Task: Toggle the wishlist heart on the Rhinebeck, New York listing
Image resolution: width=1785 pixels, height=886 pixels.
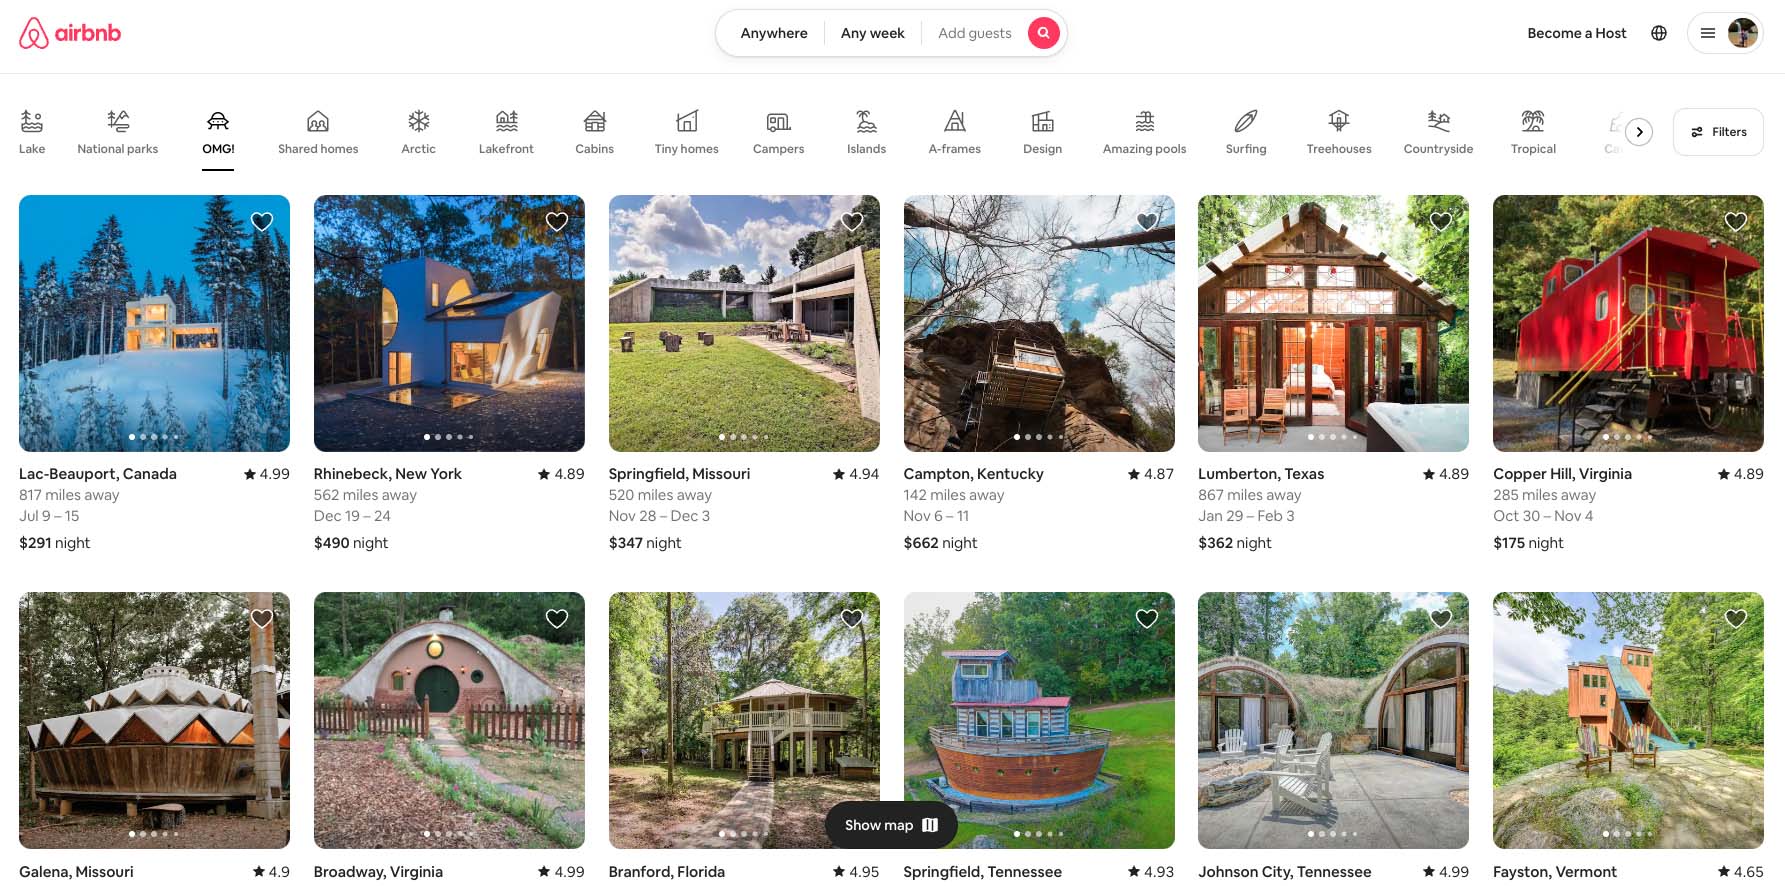Action: [x=557, y=222]
